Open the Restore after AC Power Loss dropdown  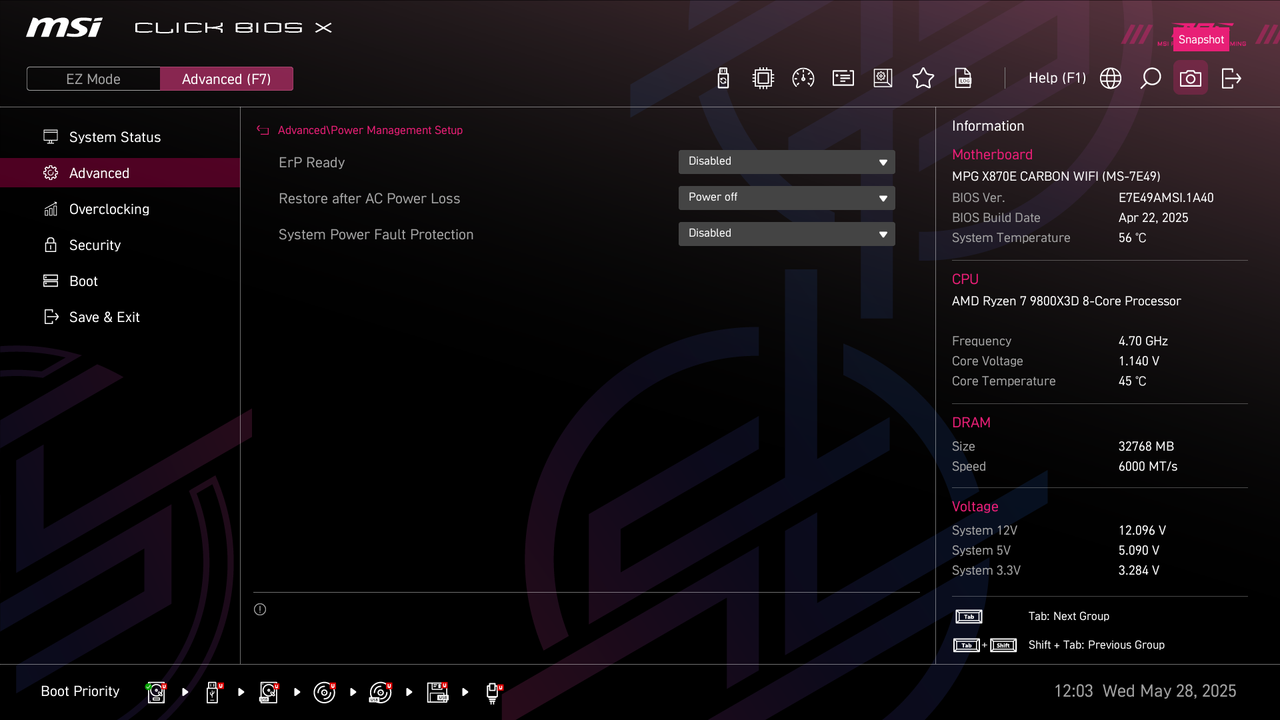click(x=786, y=198)
